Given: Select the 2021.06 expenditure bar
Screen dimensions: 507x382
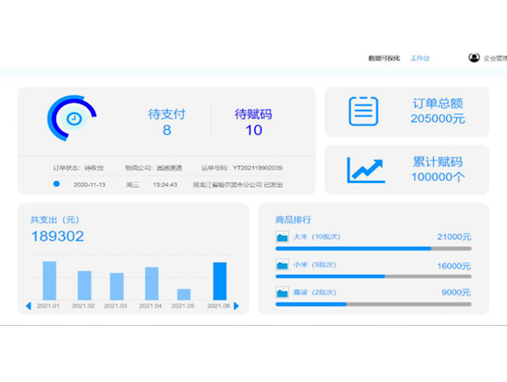Looking at the screenshot, I should (220, 281).
